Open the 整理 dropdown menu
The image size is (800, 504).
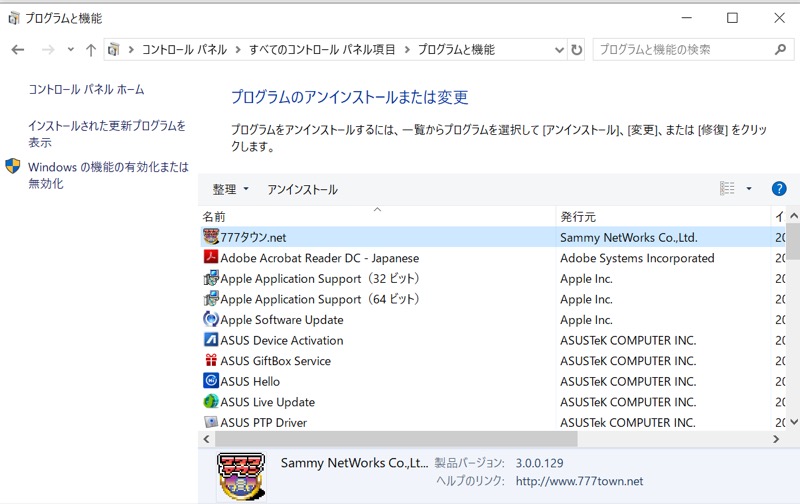[230, 189]
